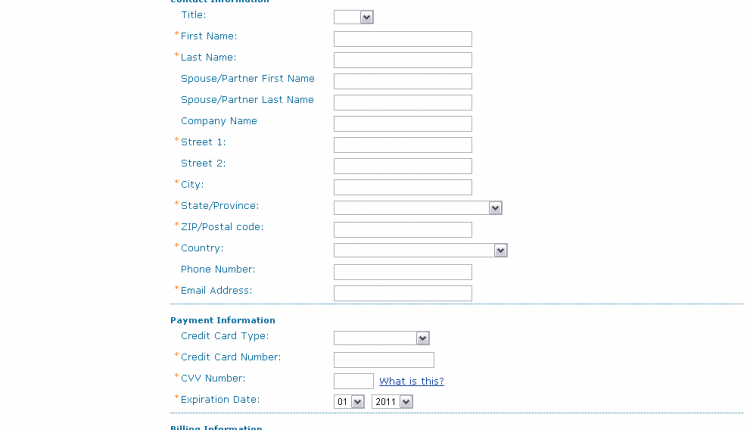Choose the expiration year dropdown
Screen dimensions: 750x430
click(392, 402)
